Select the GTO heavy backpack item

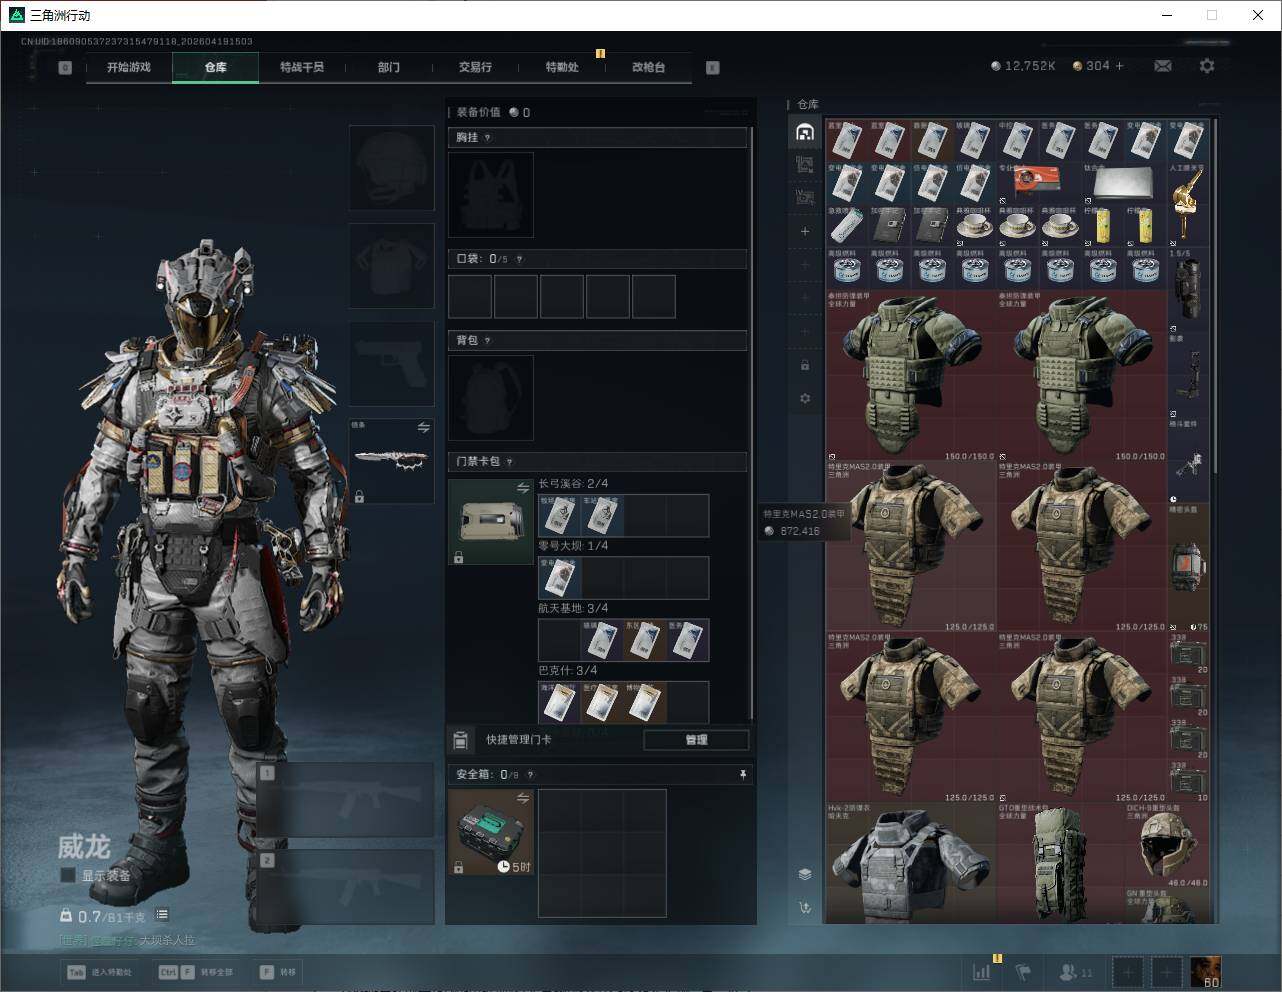point(1060,862)
